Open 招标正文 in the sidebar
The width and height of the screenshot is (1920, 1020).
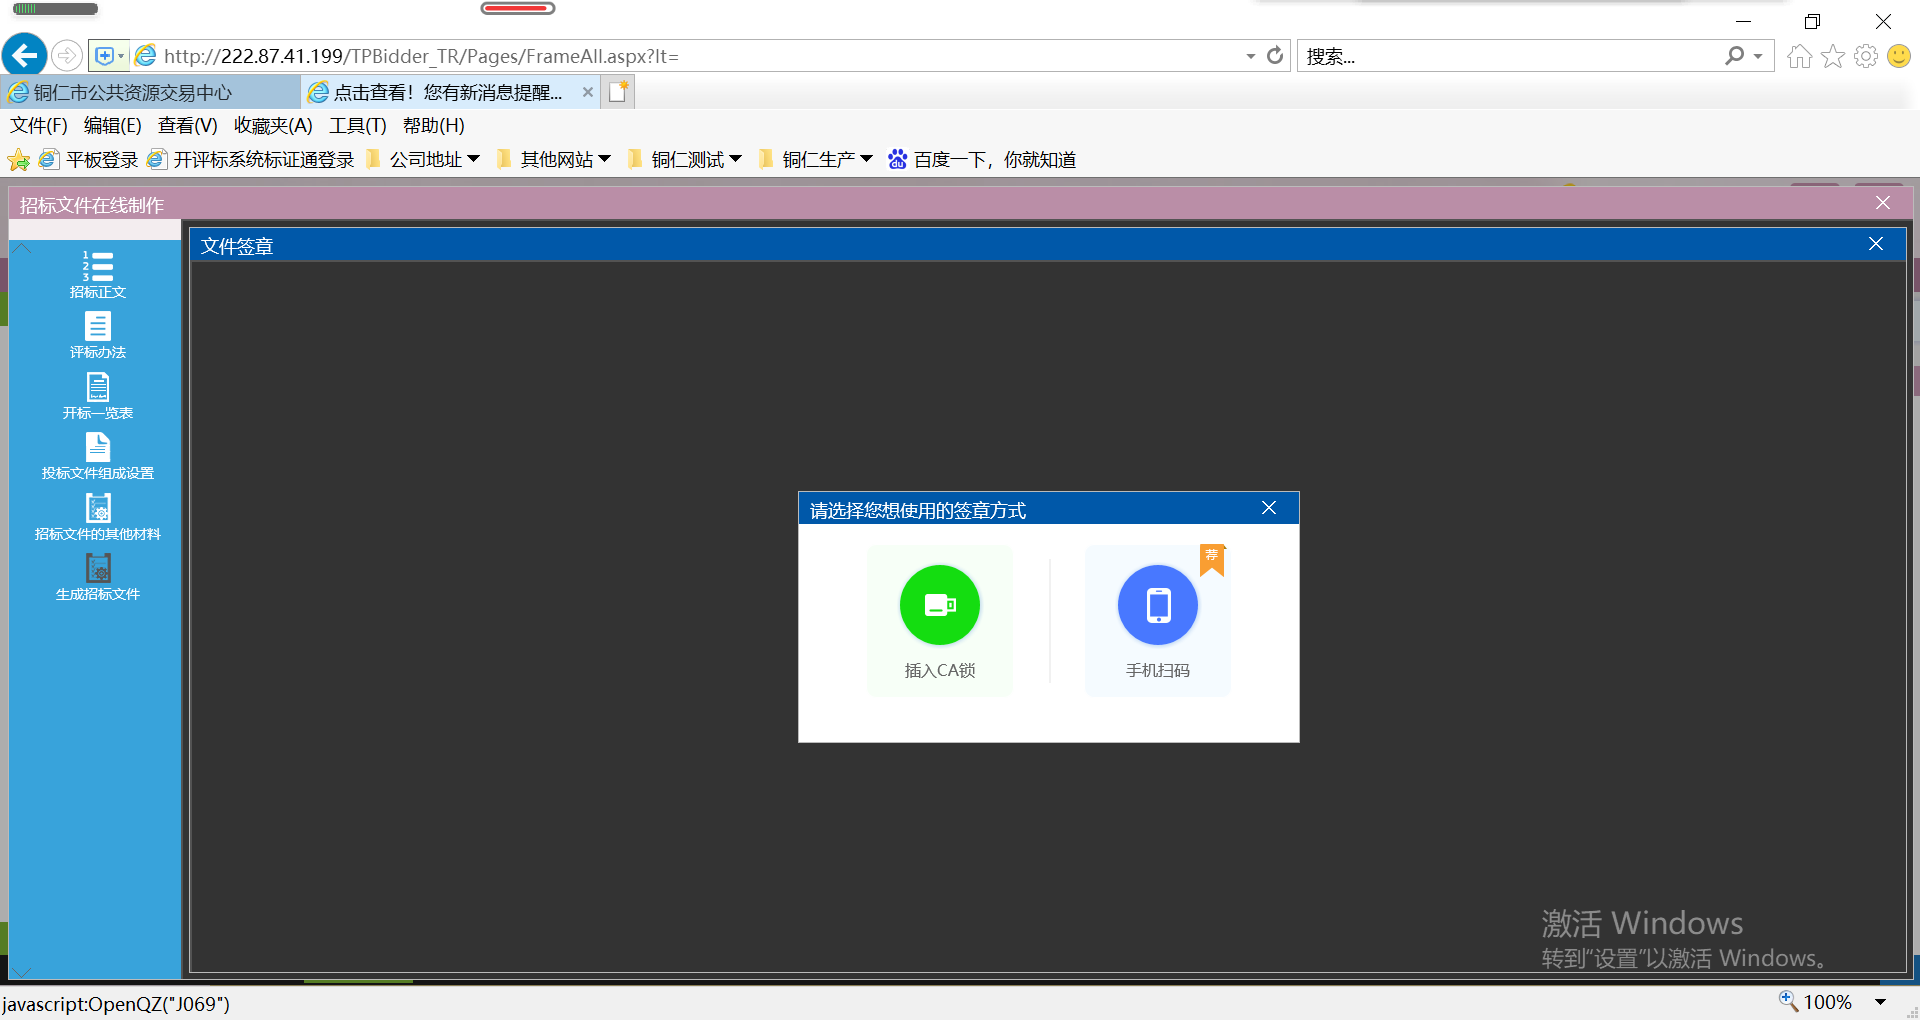pos(98,275)
